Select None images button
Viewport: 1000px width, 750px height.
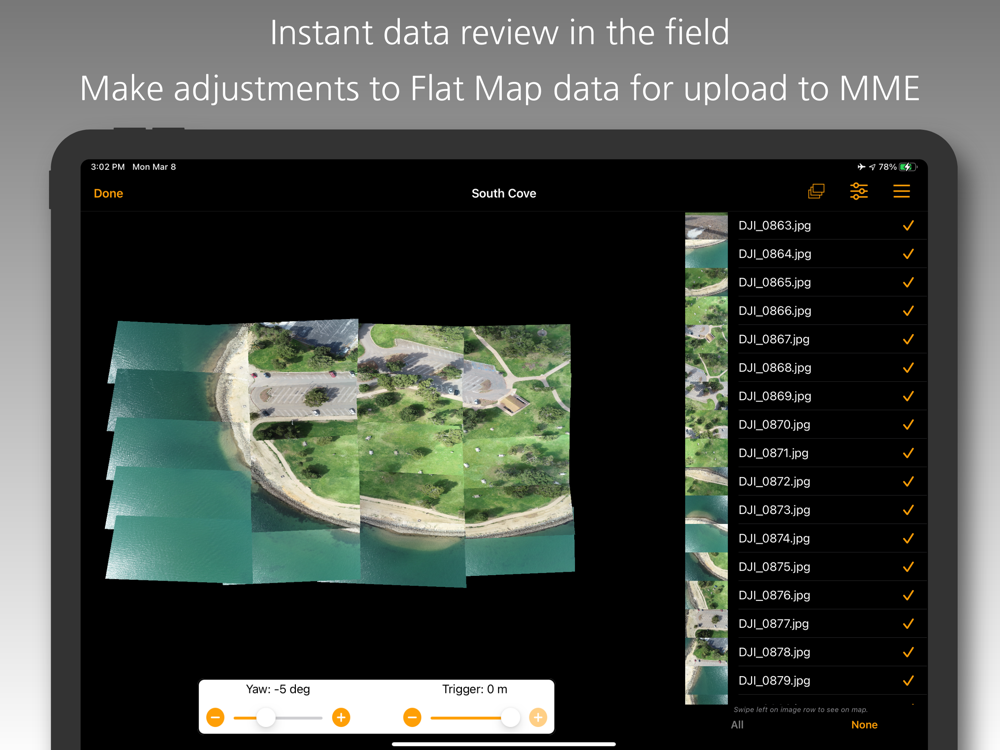tap(864, 724)
